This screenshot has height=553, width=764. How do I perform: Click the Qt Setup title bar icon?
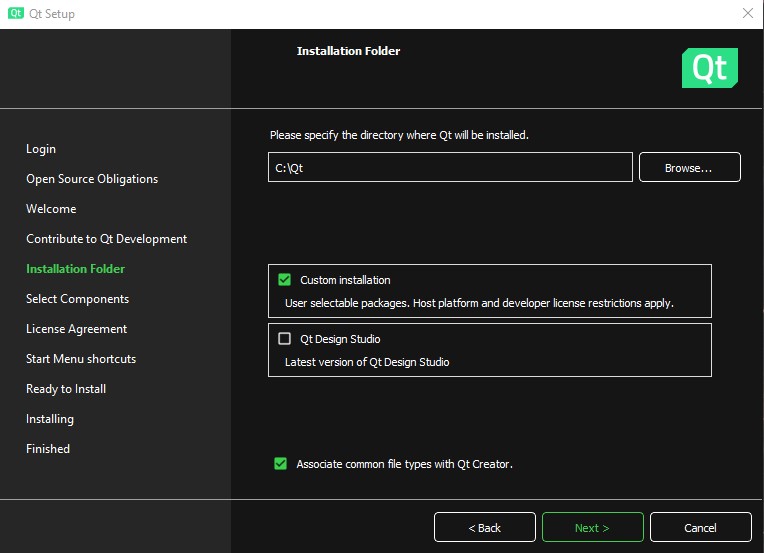(16, 13)
